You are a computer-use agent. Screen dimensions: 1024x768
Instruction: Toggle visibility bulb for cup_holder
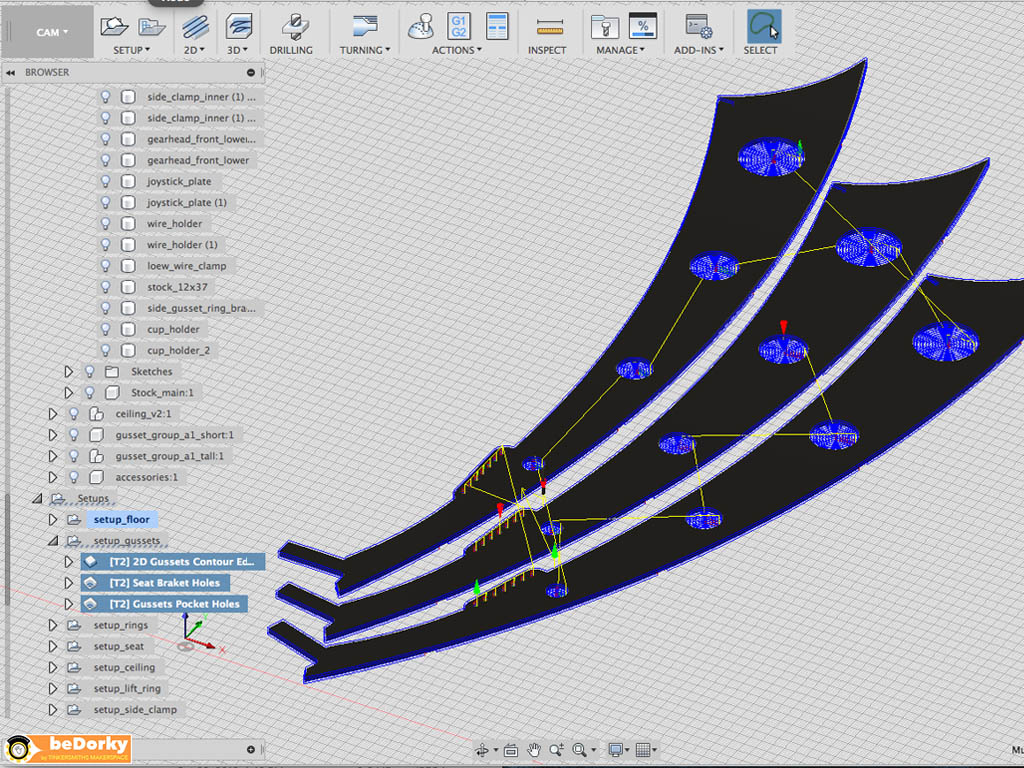(105, 329)
